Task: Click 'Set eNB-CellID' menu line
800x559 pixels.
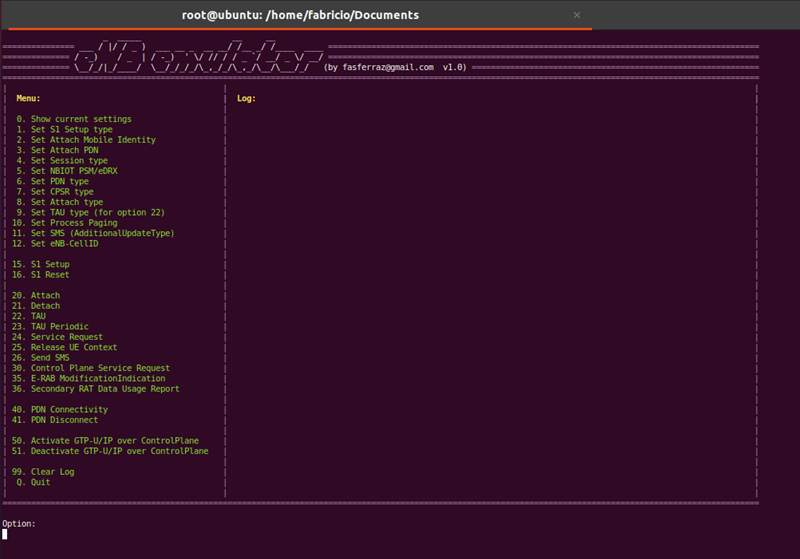Action: pyautogui.click(x=55, y=243)
